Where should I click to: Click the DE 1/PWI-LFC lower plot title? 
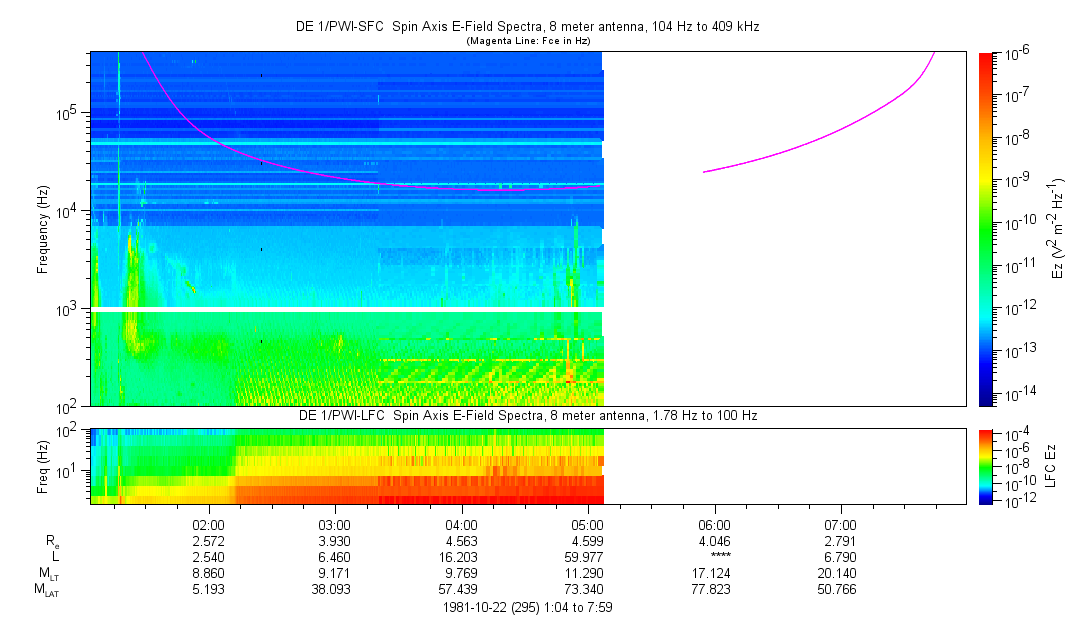coord(528,415)
